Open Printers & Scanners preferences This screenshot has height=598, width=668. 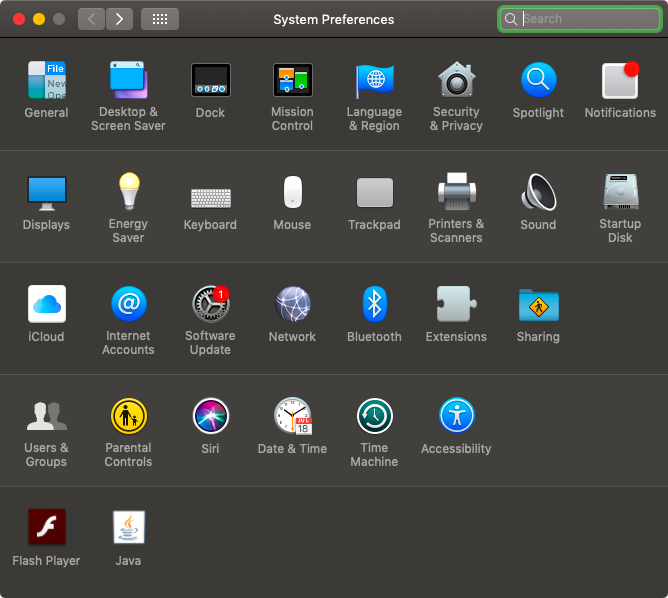pos(457,191)
